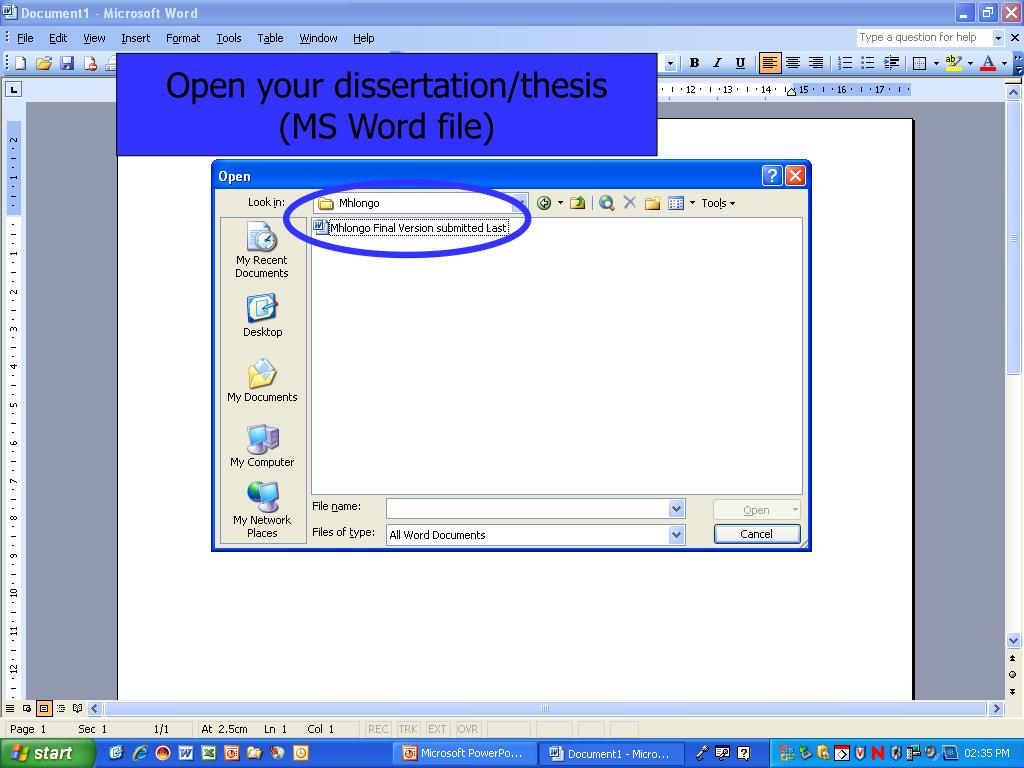Image resolution: width=1024 pixels, height=768 pixels.
Task: Expand the Views dropdown arrow
Action: pyautogui.click(x=692, y=203)
